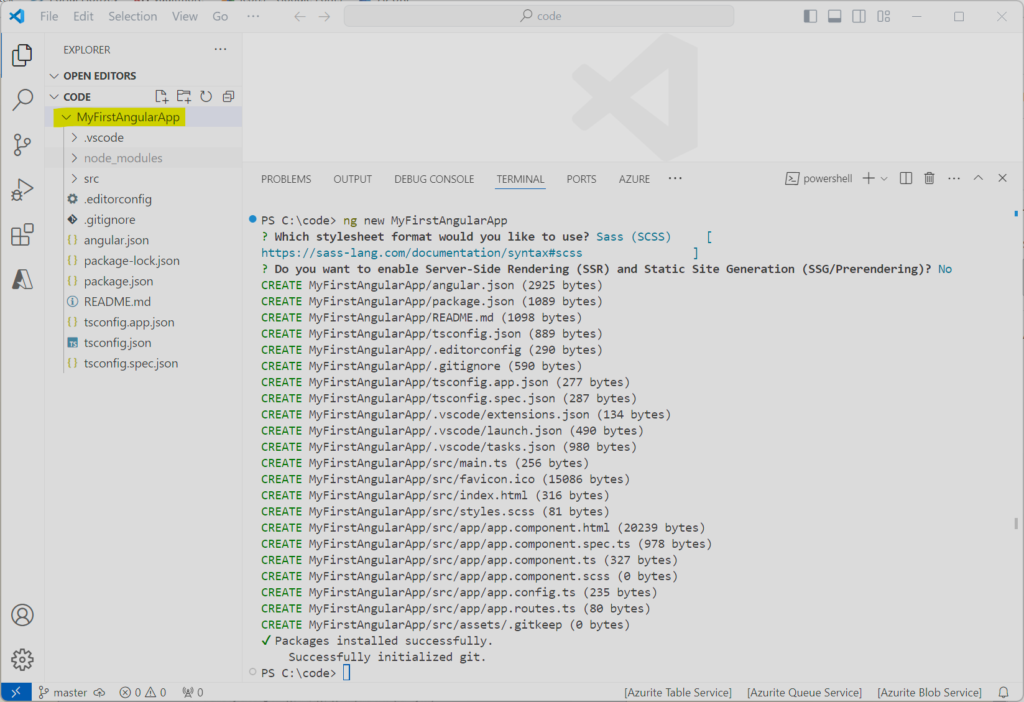Click the New File icon in Explorer
The height and width of the screenshot is (702, 1024).
point(161,97)
